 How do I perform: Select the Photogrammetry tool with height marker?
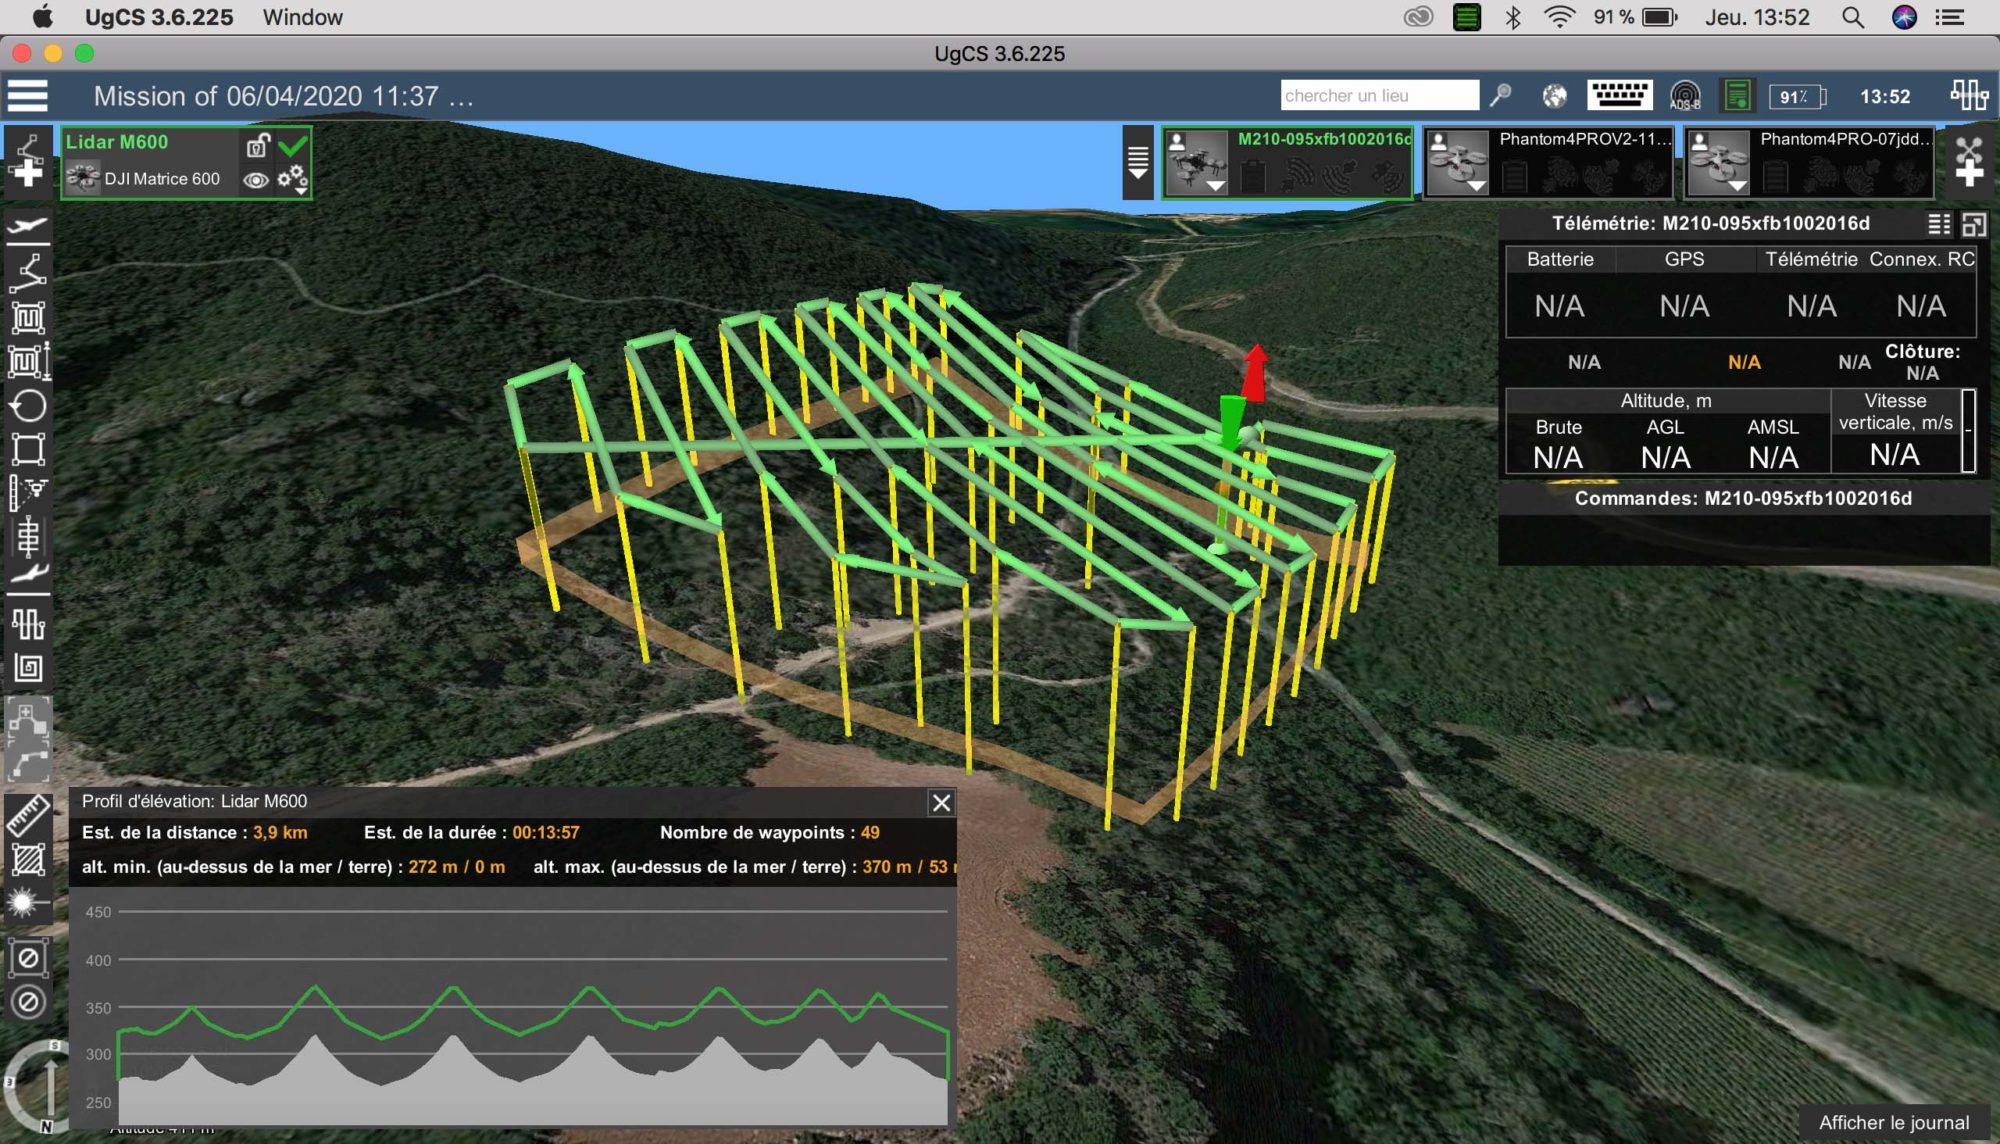click(29, 361)
